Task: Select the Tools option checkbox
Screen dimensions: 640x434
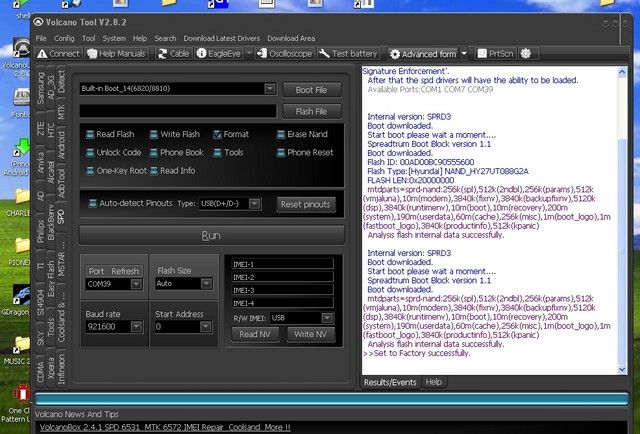Action: (217, 153)
